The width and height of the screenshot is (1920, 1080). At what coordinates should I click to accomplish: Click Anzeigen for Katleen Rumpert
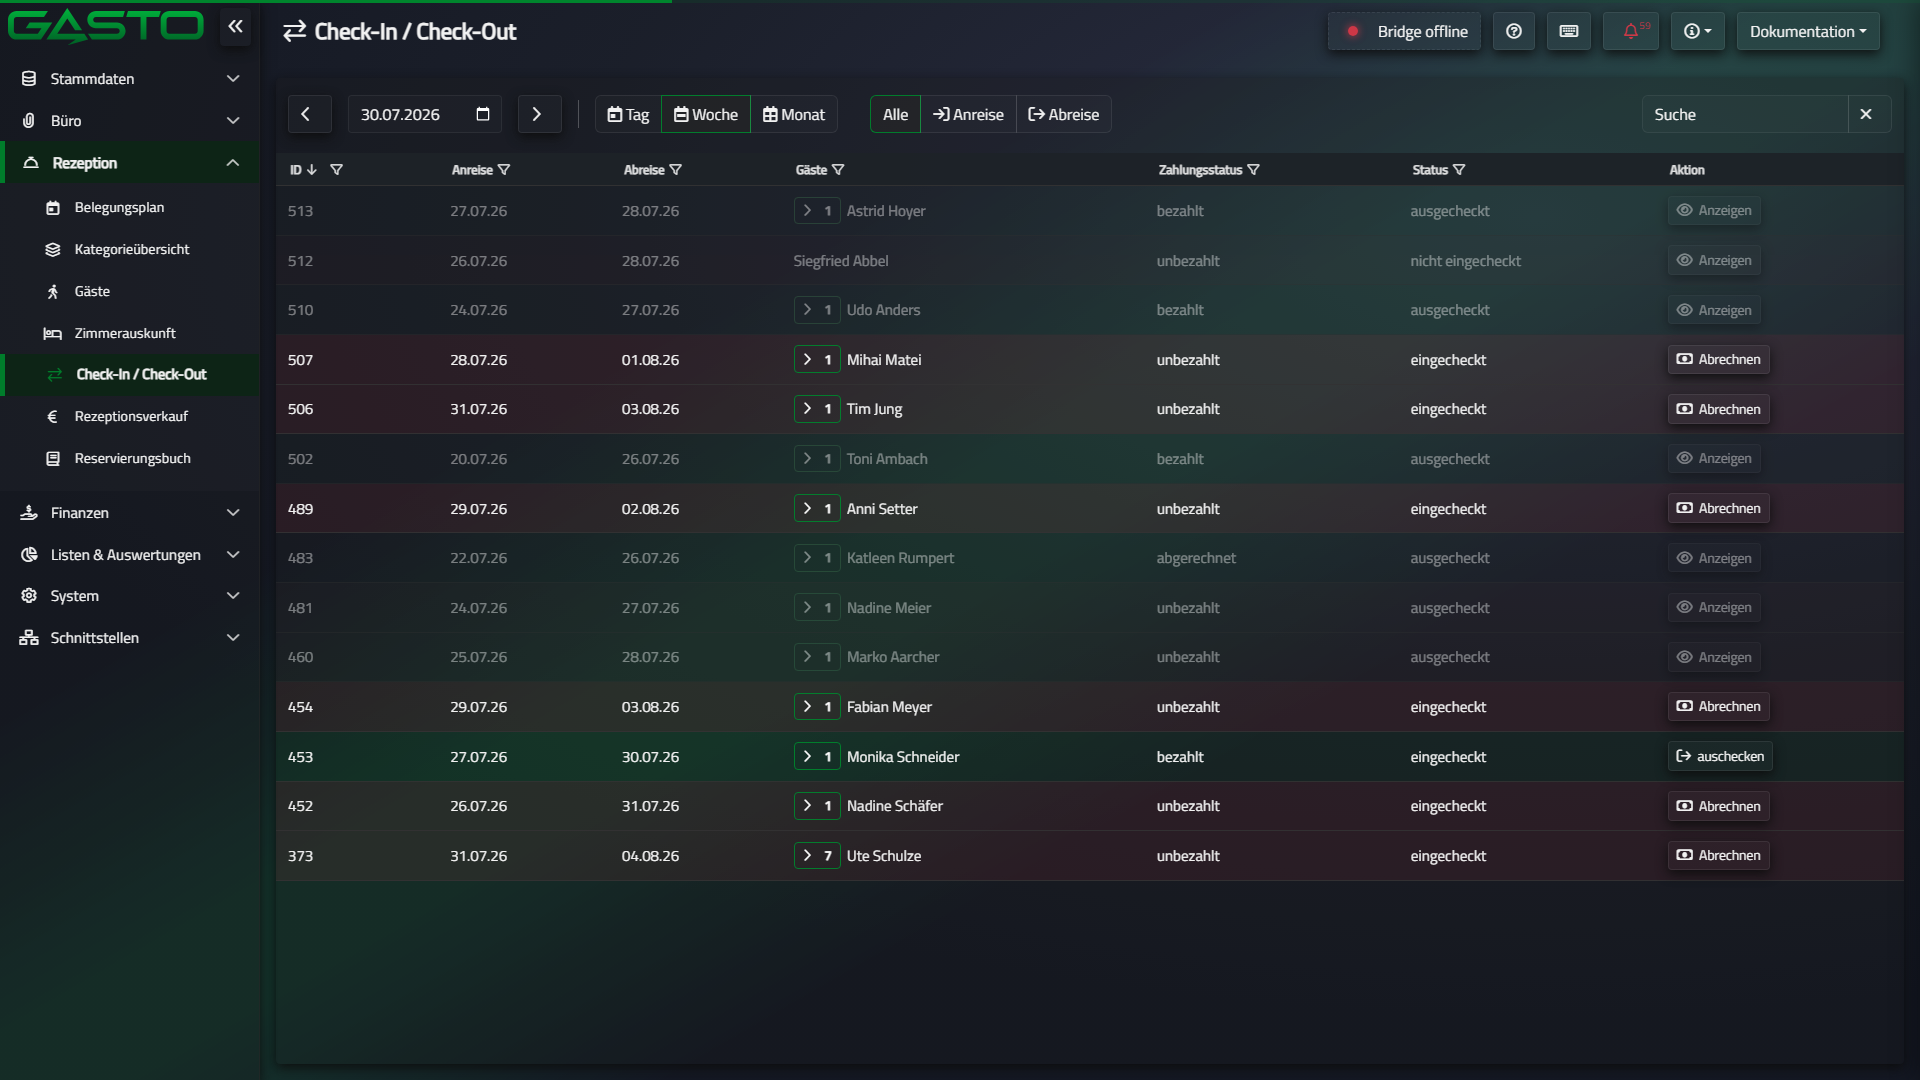point(1714,558)
